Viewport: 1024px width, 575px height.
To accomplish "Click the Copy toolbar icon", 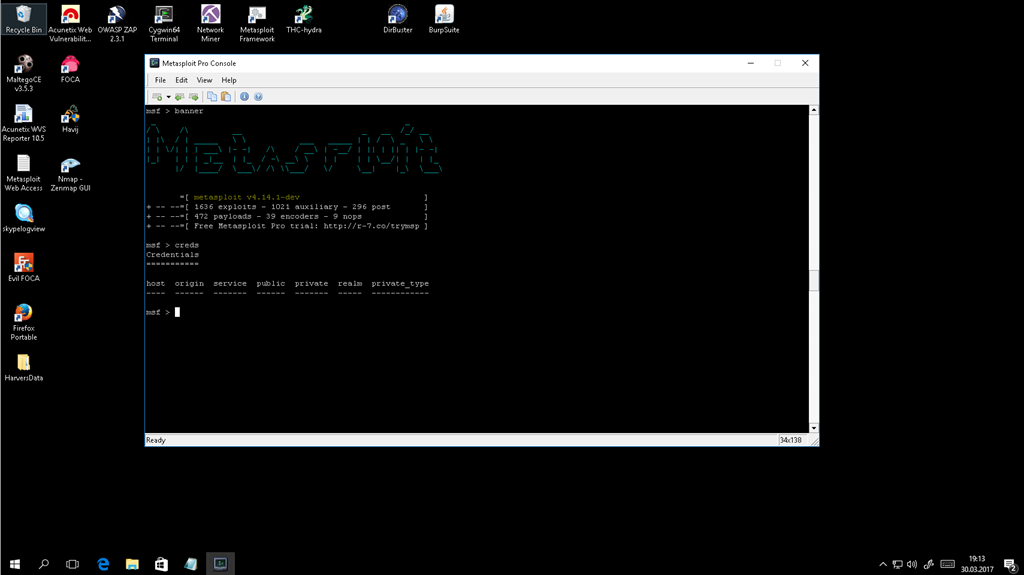I will tap(212, 97).
